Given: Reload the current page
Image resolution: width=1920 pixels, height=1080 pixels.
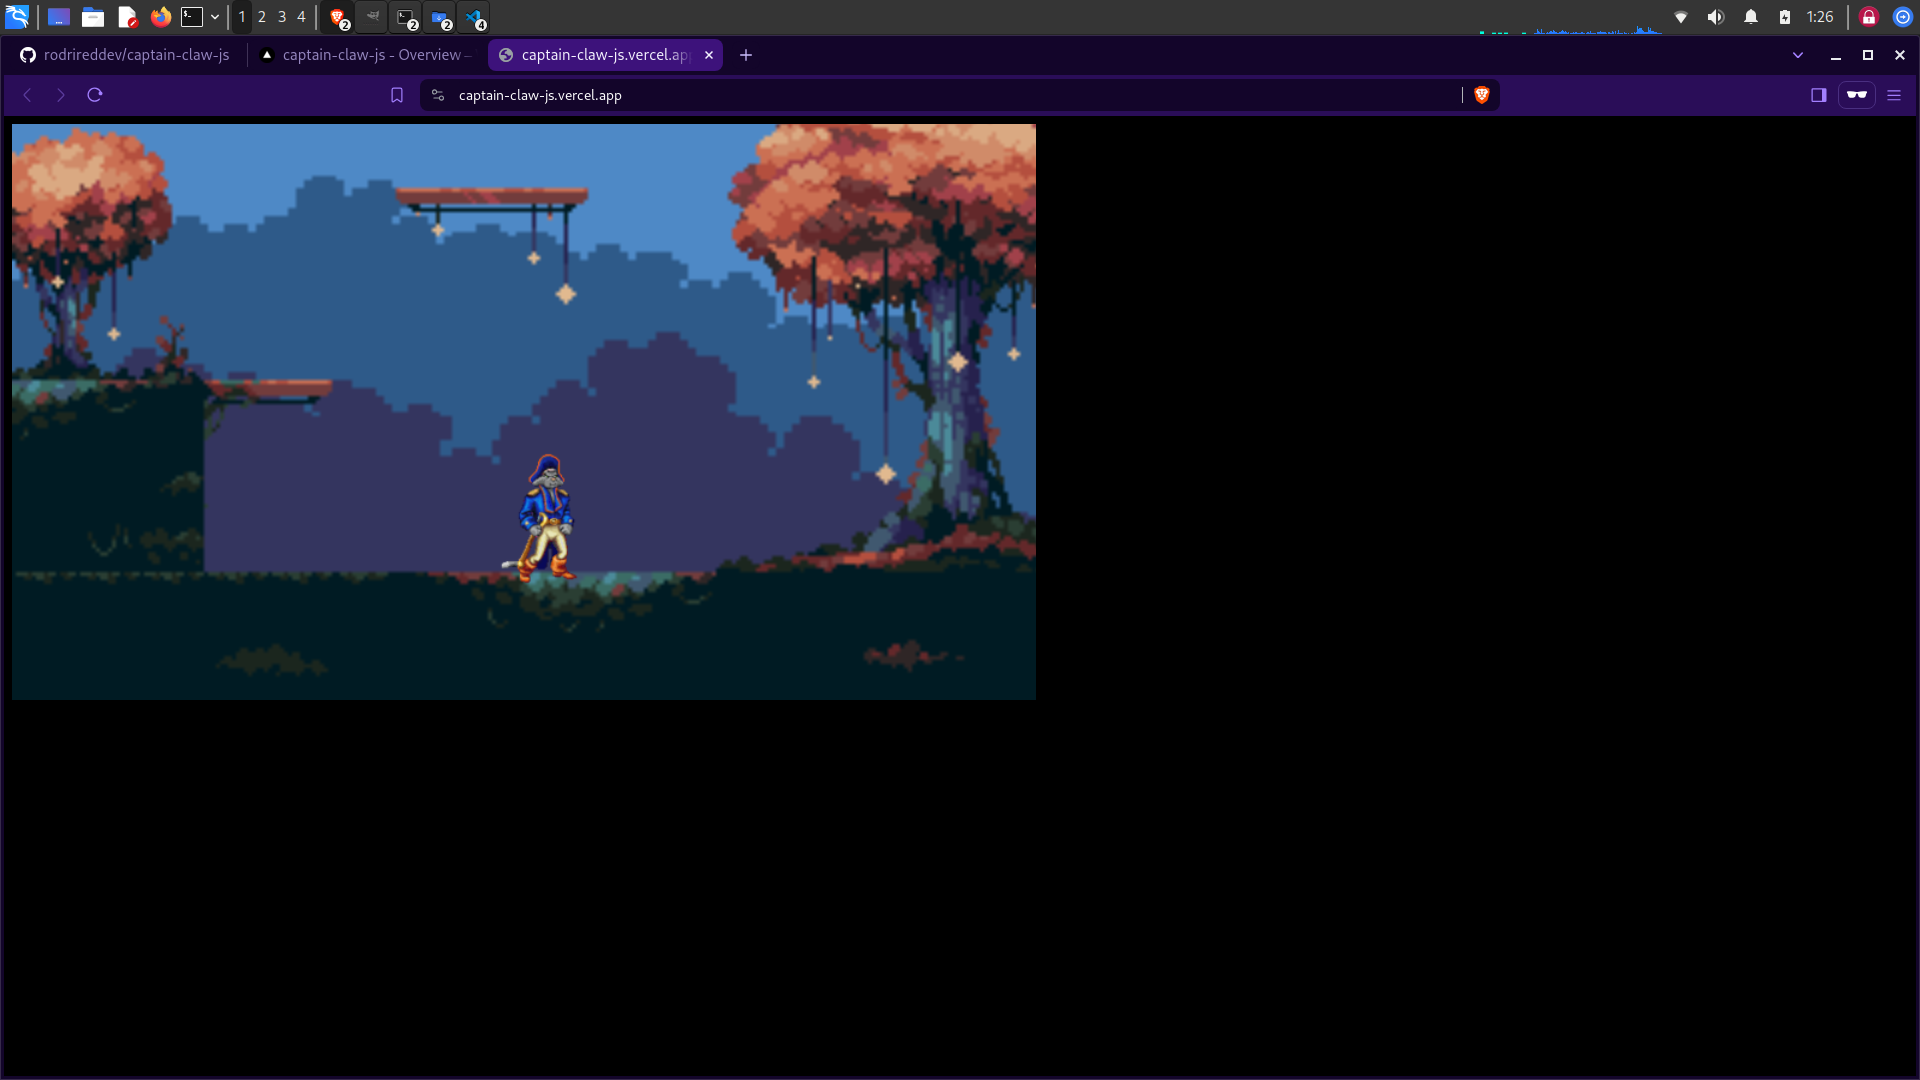Looking at the screenshot, I should (x=95, y=95).
